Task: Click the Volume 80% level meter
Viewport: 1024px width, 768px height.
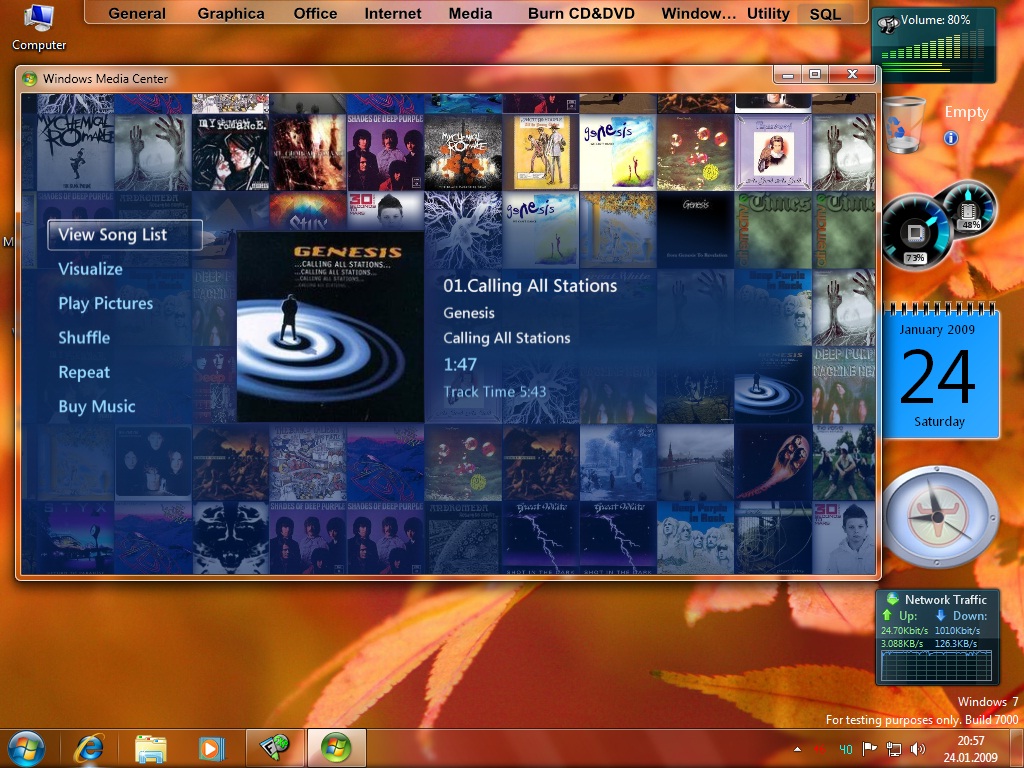Action: pyautogui.click(x=931, y=49)
